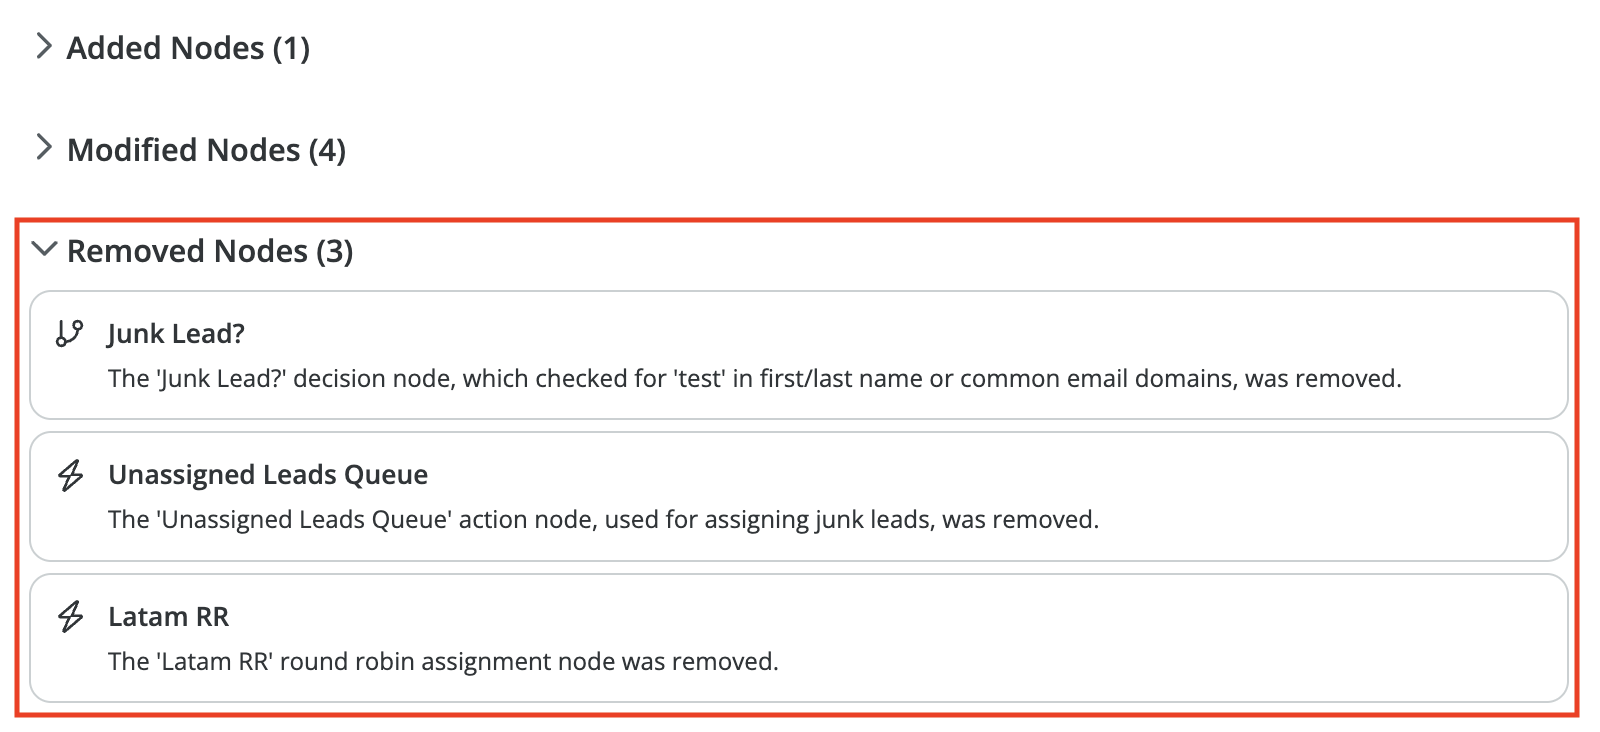Click the Latam RR round robin description

[443, 662]
